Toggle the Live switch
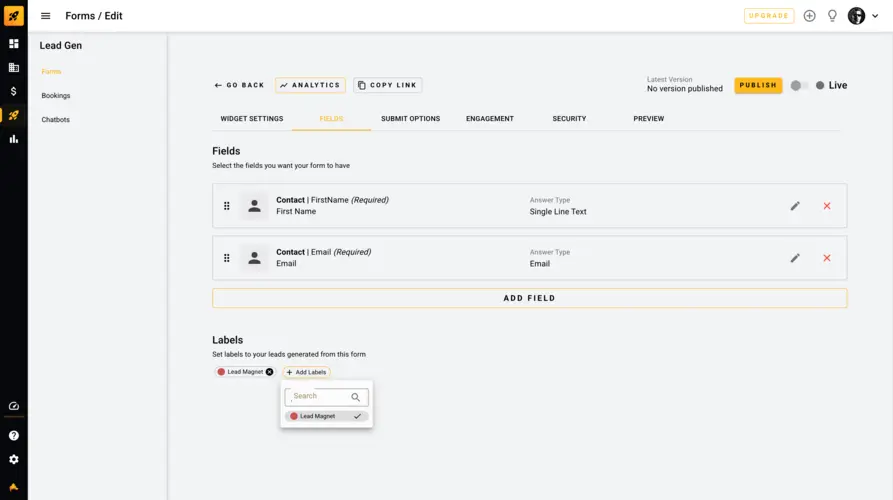This screenshot has width=893, height=500. pyautogui.click(x=798, y=85)
